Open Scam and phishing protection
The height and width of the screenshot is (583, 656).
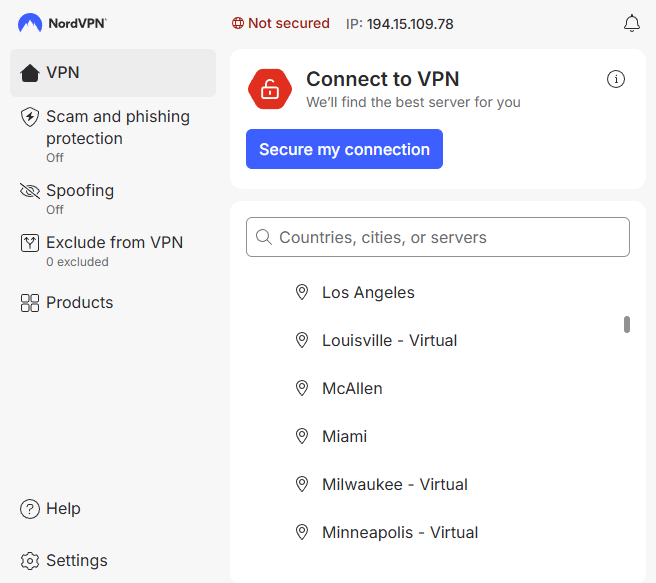pos(113,136)
